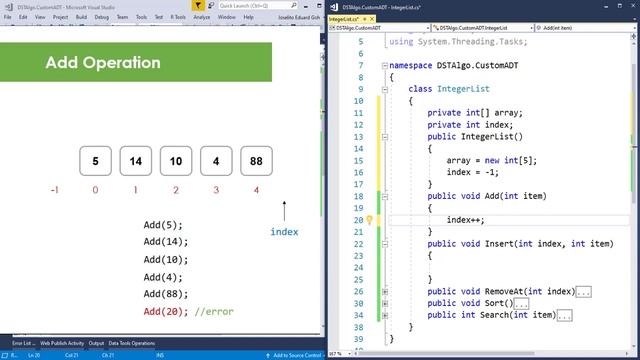Screen dimensions: 640x360
Task: Open the tab overflow dropdown arrow in editor
Action: click(x=634, y=19)
